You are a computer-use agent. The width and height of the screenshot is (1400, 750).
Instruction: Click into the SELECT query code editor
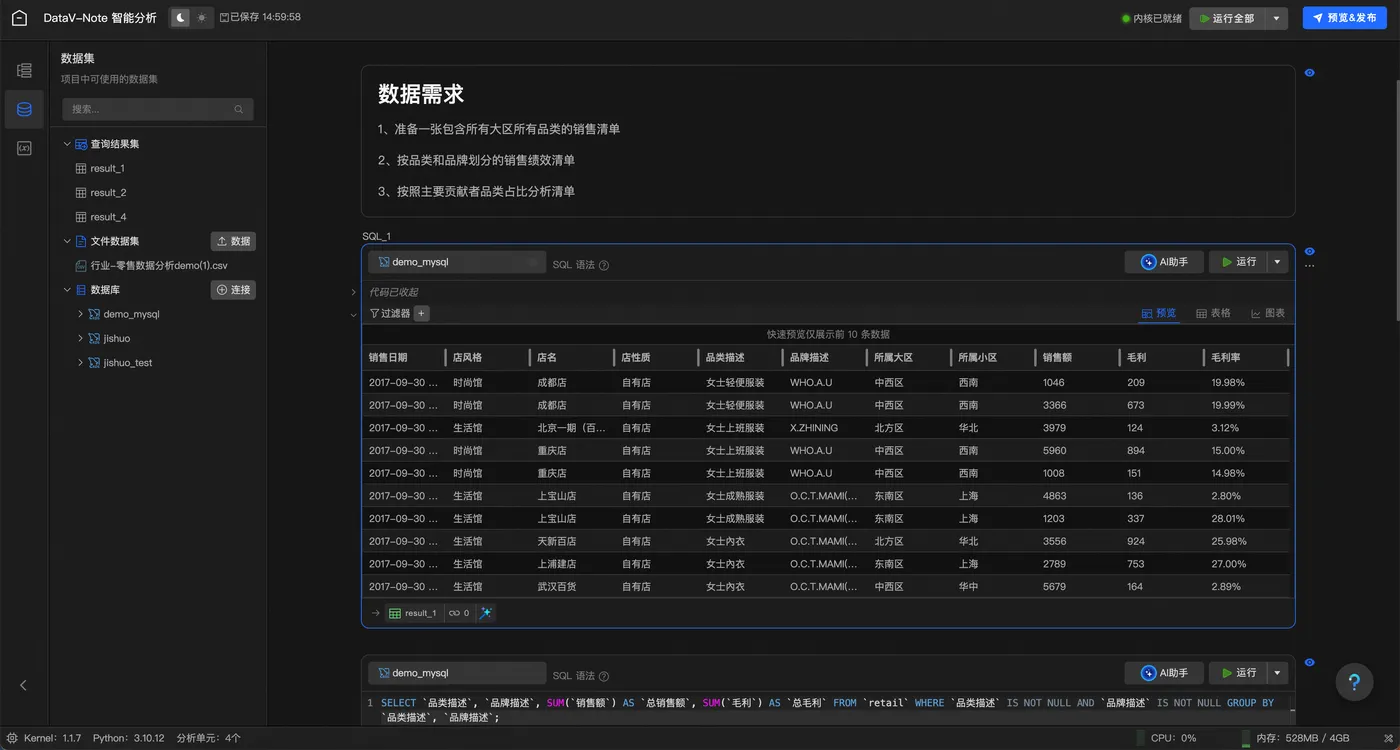pos(827,710)
